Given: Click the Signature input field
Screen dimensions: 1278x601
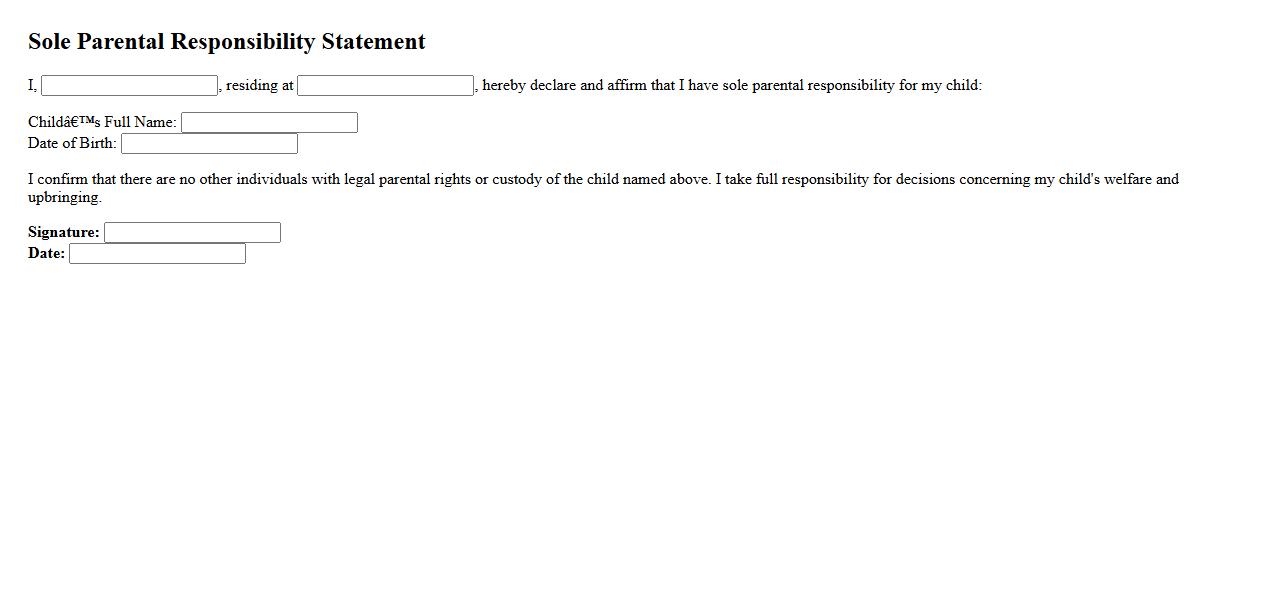Looking at the screenshot, I should click(192, 233).
